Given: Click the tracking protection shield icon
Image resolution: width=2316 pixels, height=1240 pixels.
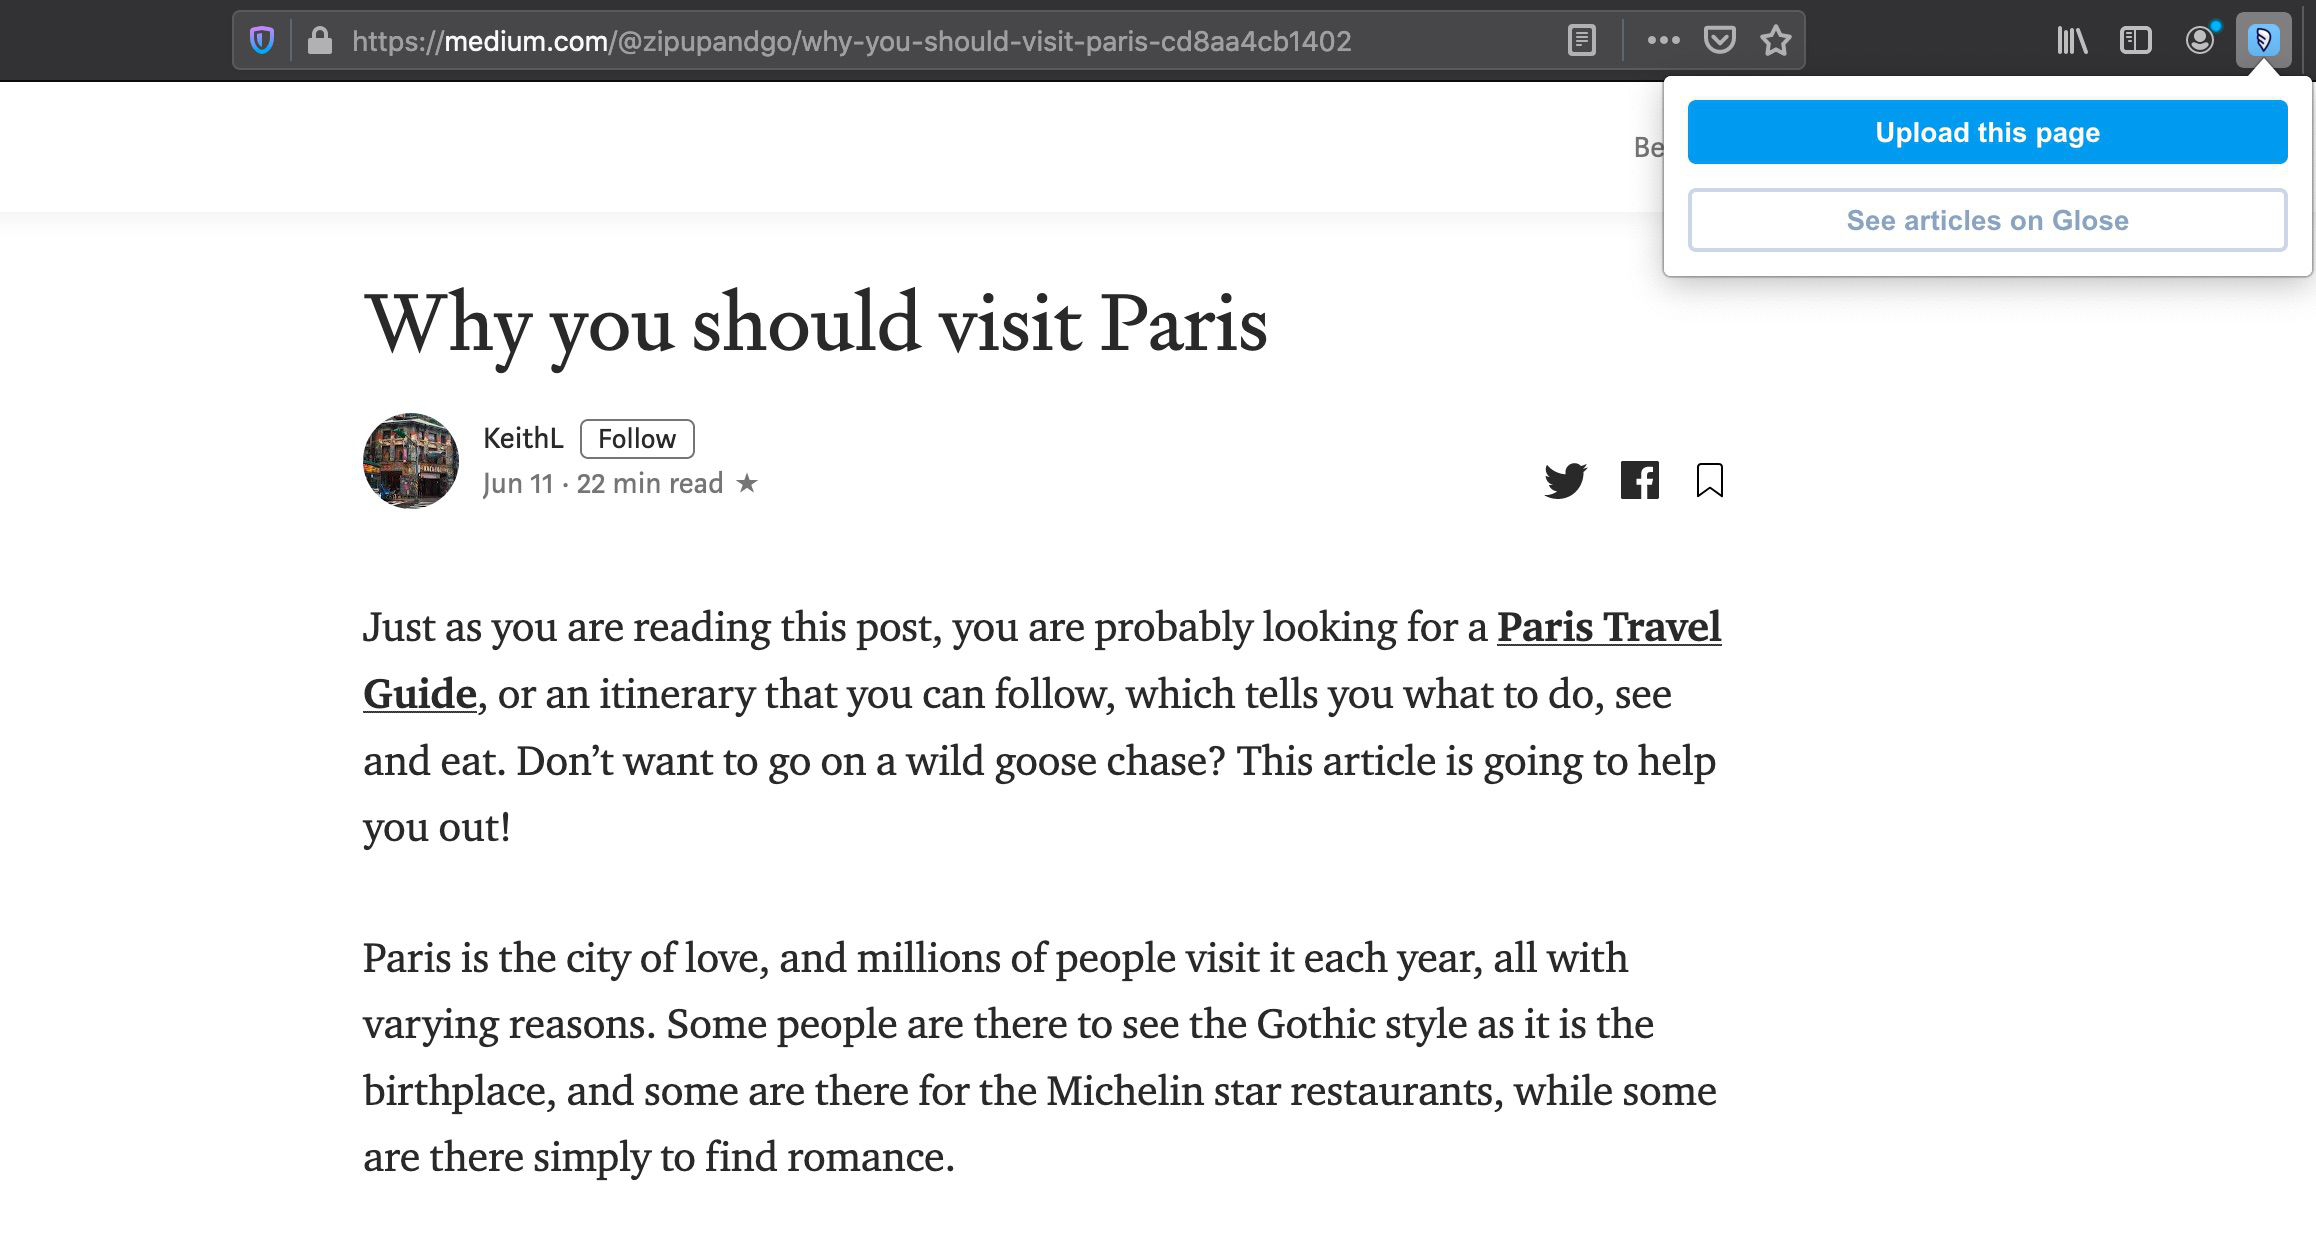Looking at the screenshot, I should tap(262, 41).
